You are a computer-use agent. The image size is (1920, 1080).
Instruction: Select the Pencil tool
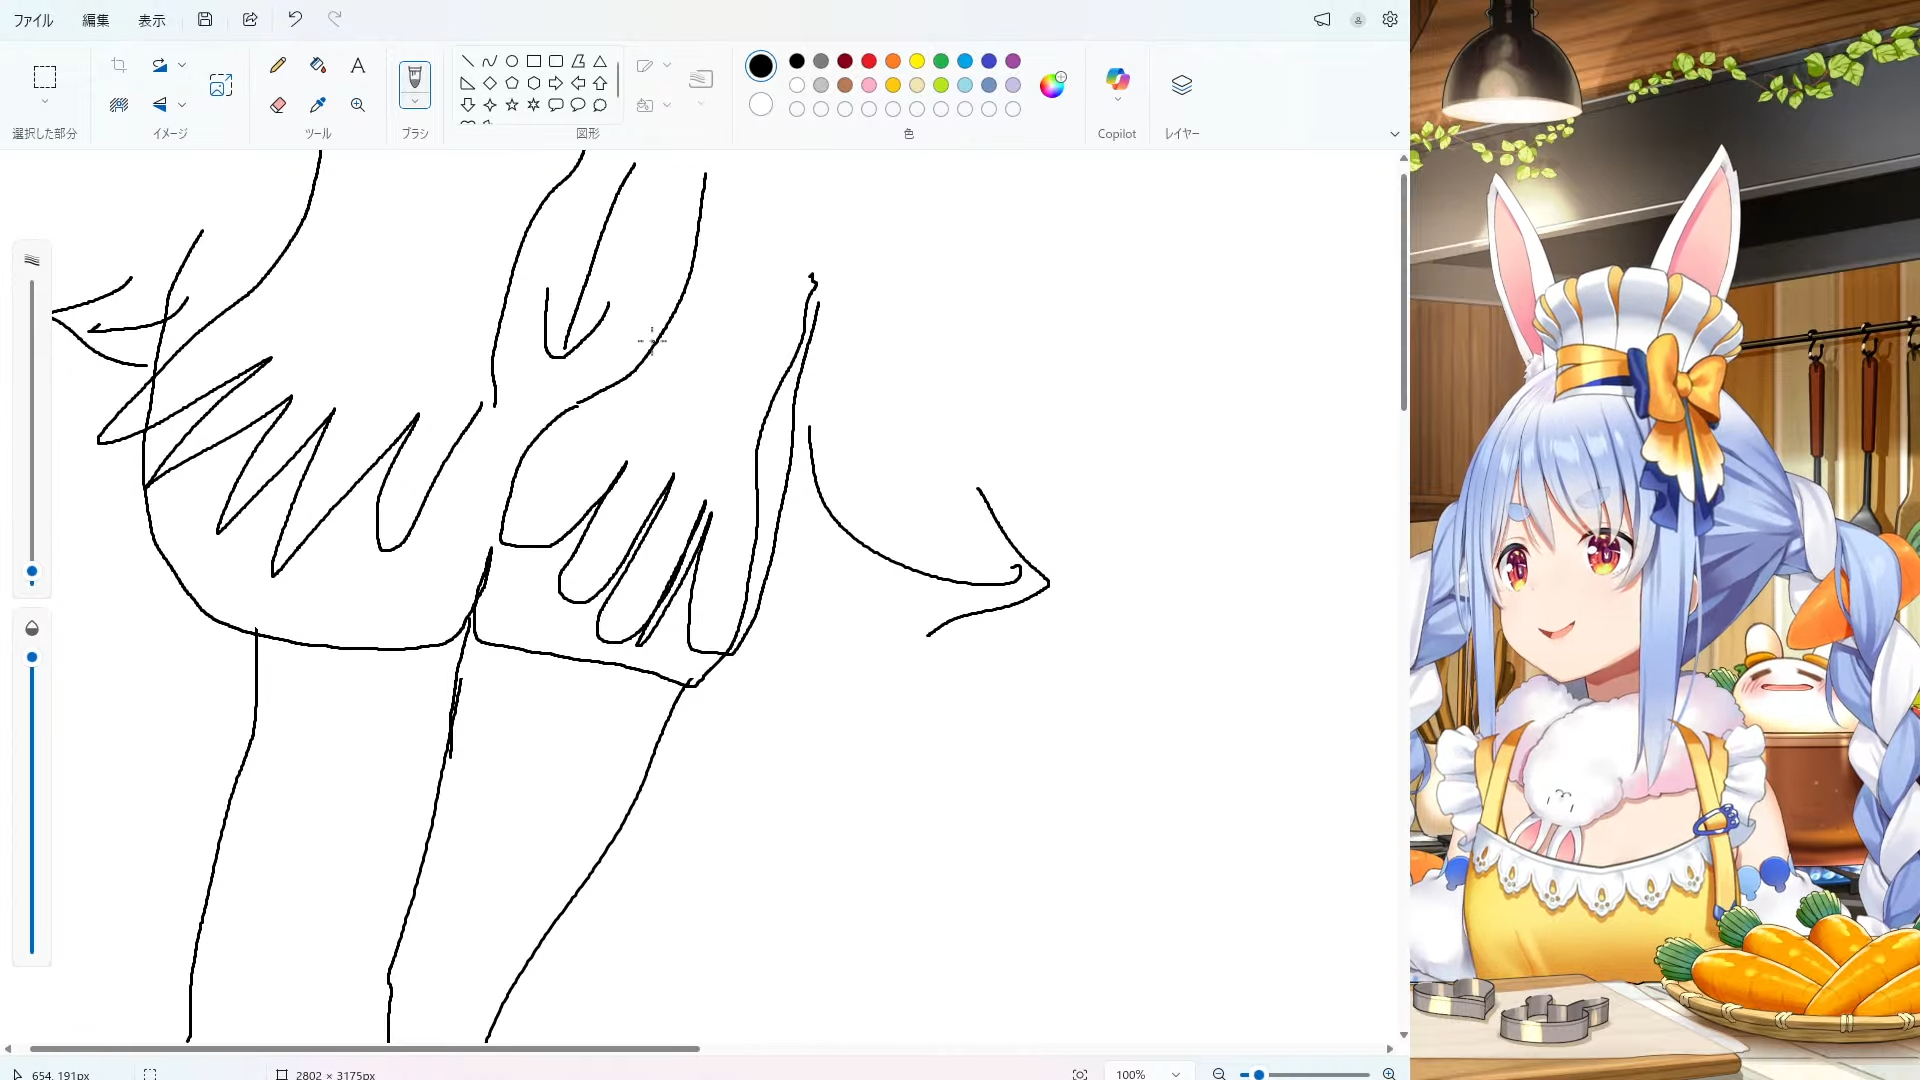coord(278,66)
